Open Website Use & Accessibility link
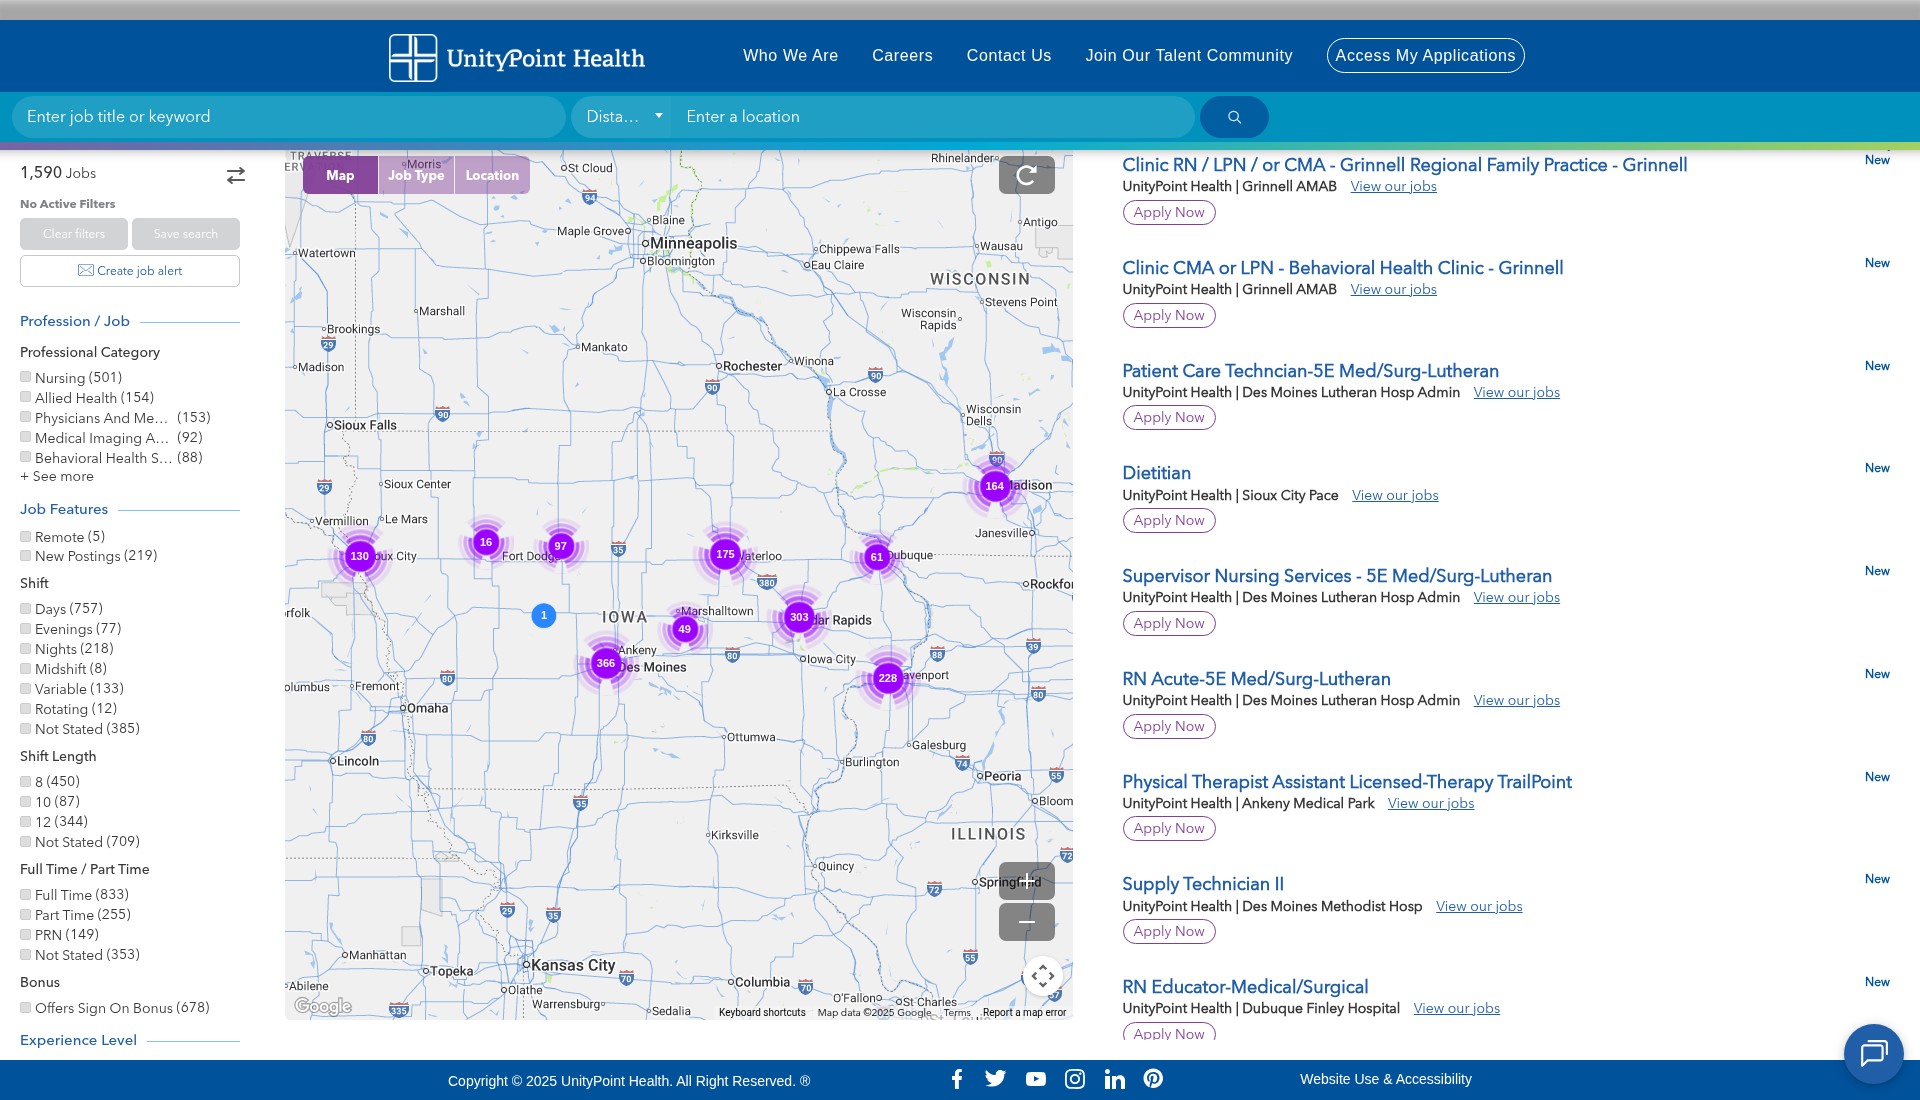Viewport: 1920px width, 1100px height. [x=1386, y=1079]
